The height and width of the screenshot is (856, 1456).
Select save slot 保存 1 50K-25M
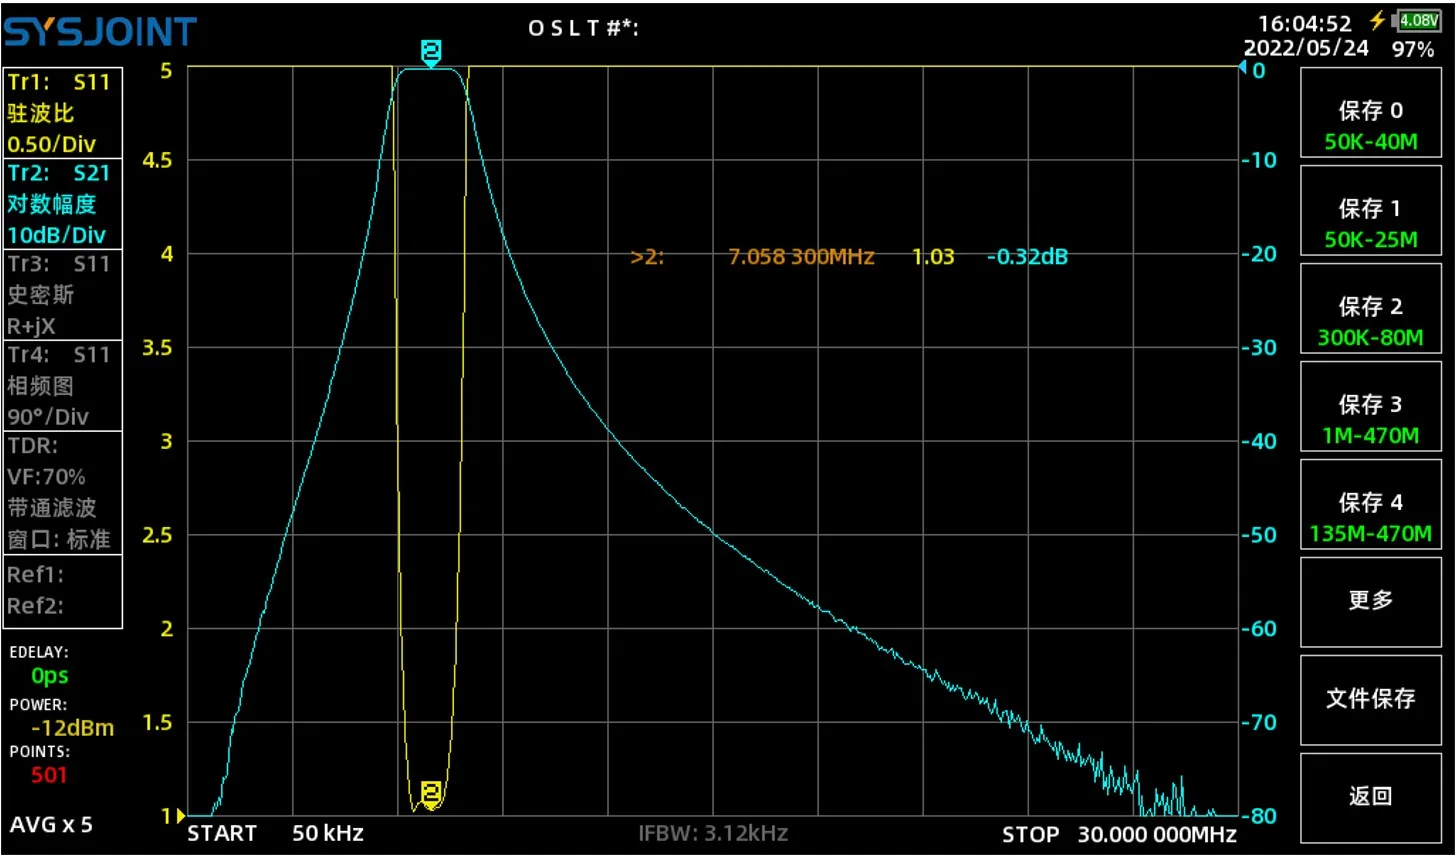1370,211
